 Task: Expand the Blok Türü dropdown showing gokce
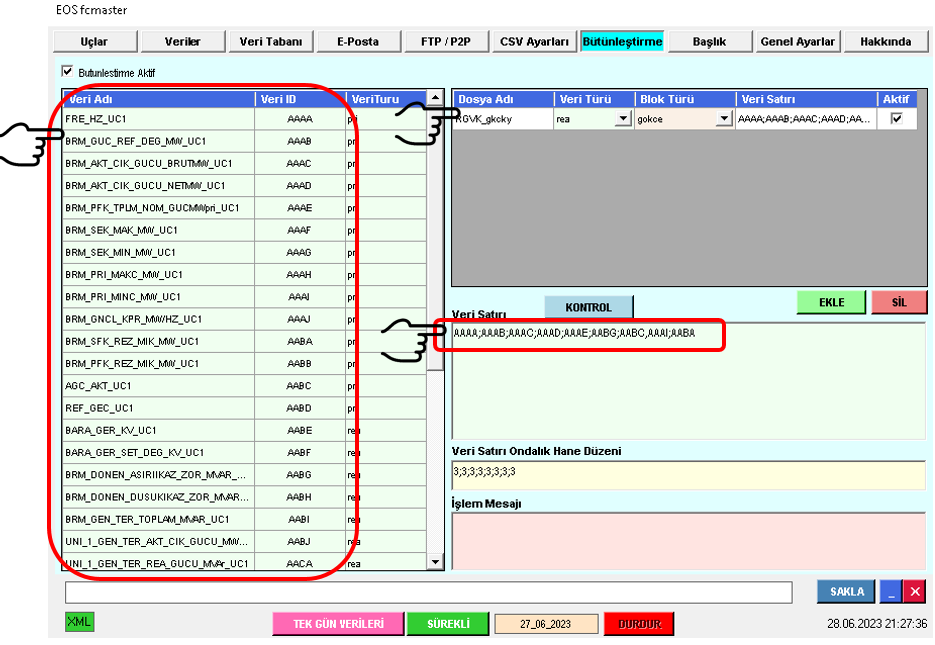click(724, 119)
